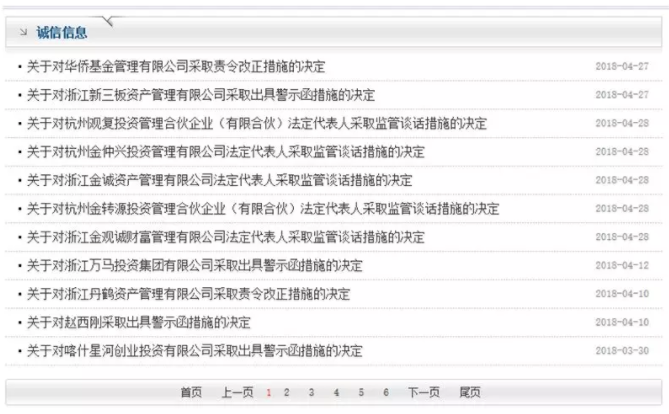669x414 pixels.
Task: Jump to page 2 in pagination
Action: click(287, 393)
